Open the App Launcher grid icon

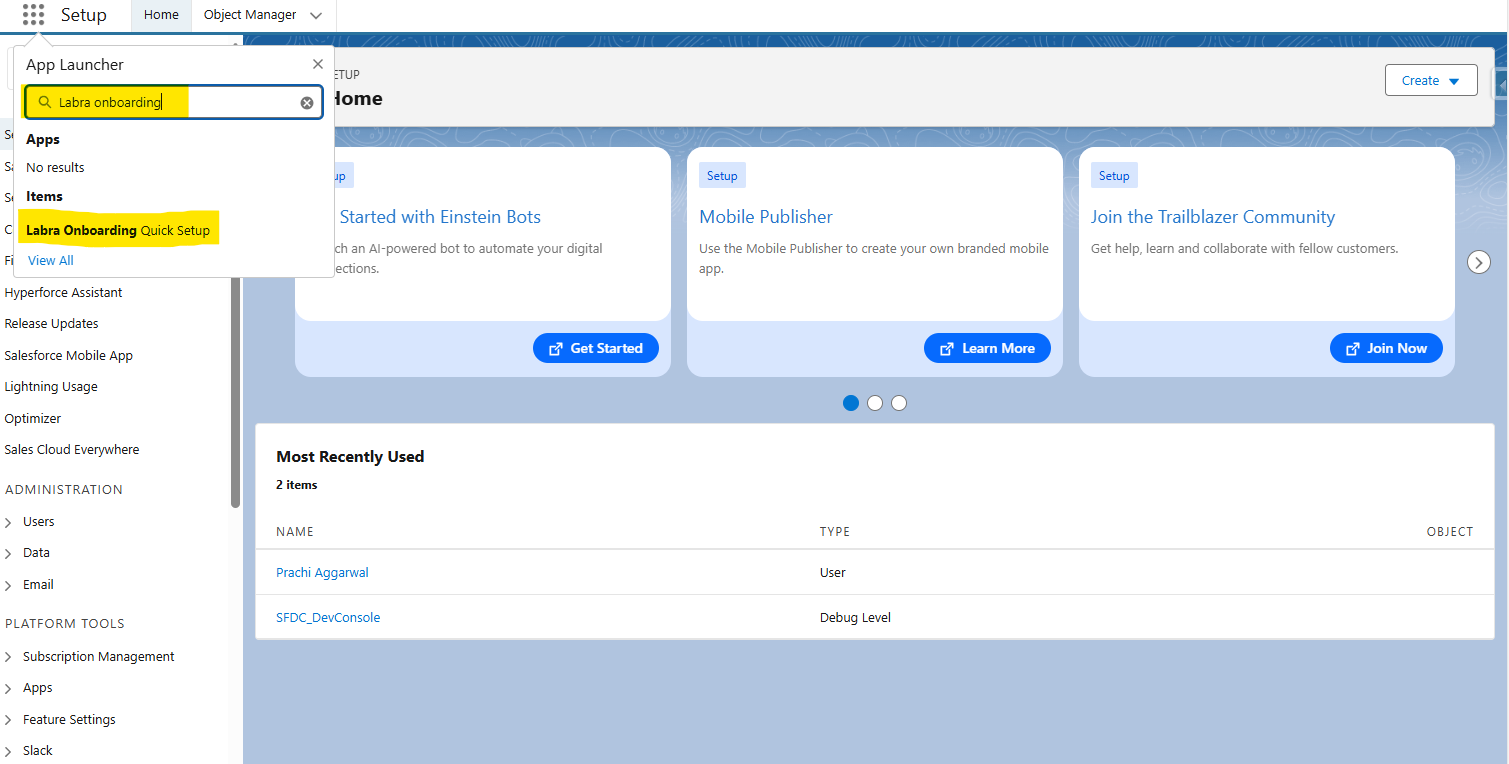33,15
